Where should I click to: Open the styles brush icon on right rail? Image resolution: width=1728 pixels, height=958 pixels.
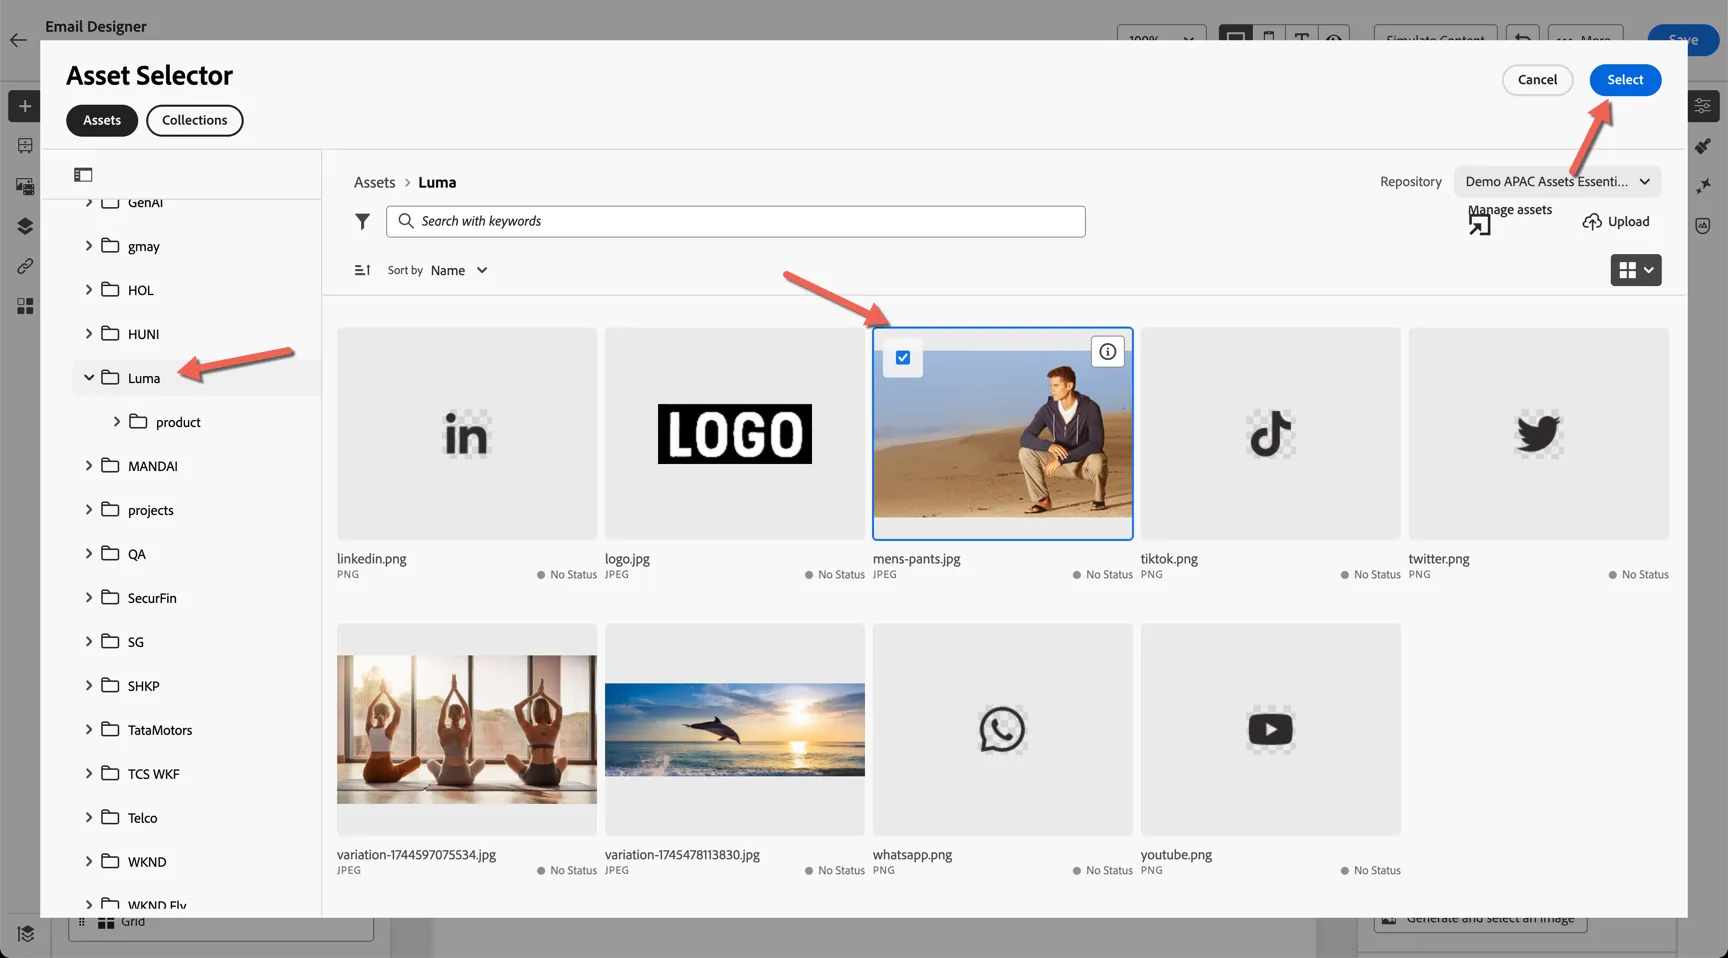(x=1703, y=146)
